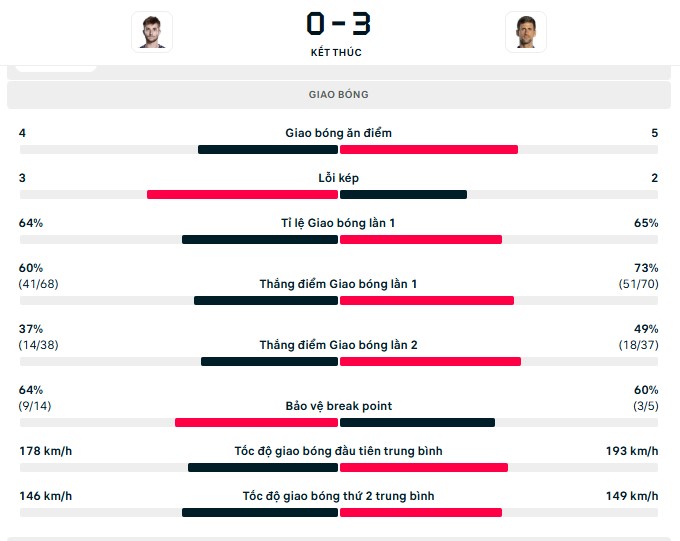Collapse the GIAO BÓNG section header
Image resolution: width=680 pixels, height=541 pixels.
[339, 95]
